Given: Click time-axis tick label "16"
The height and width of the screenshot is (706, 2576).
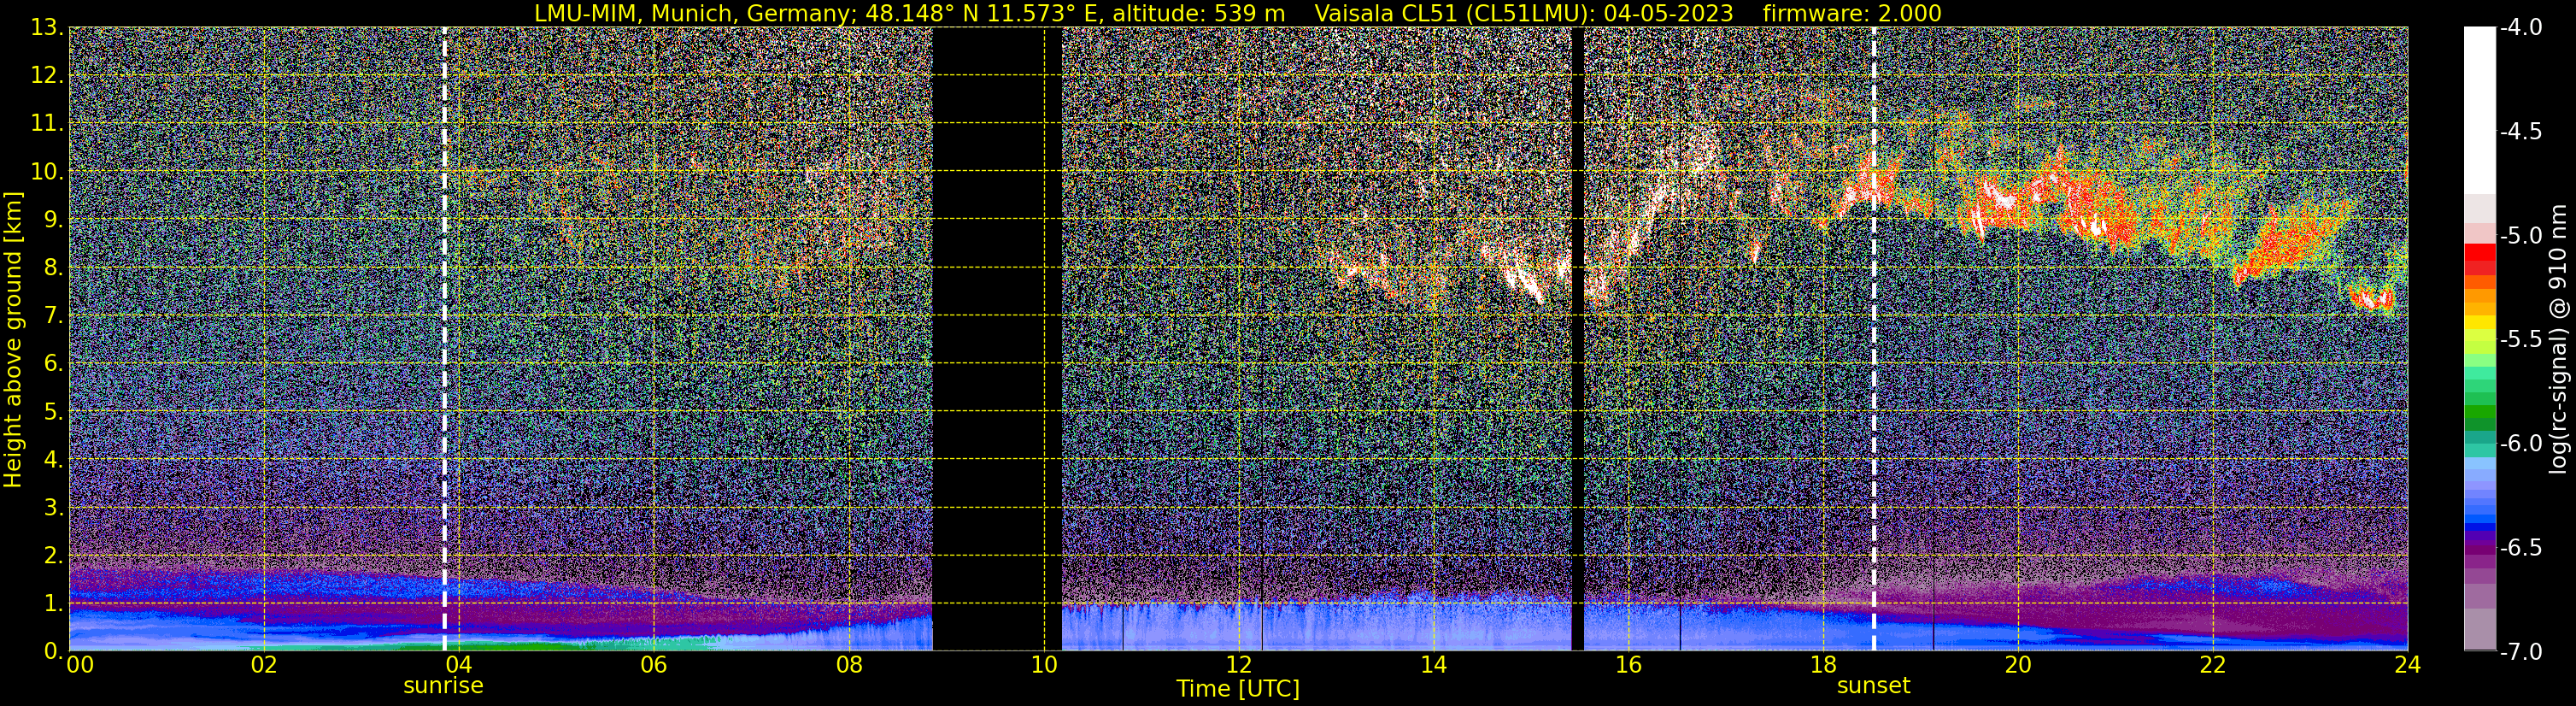Looking at the screenshot, I should (1628, 665).
